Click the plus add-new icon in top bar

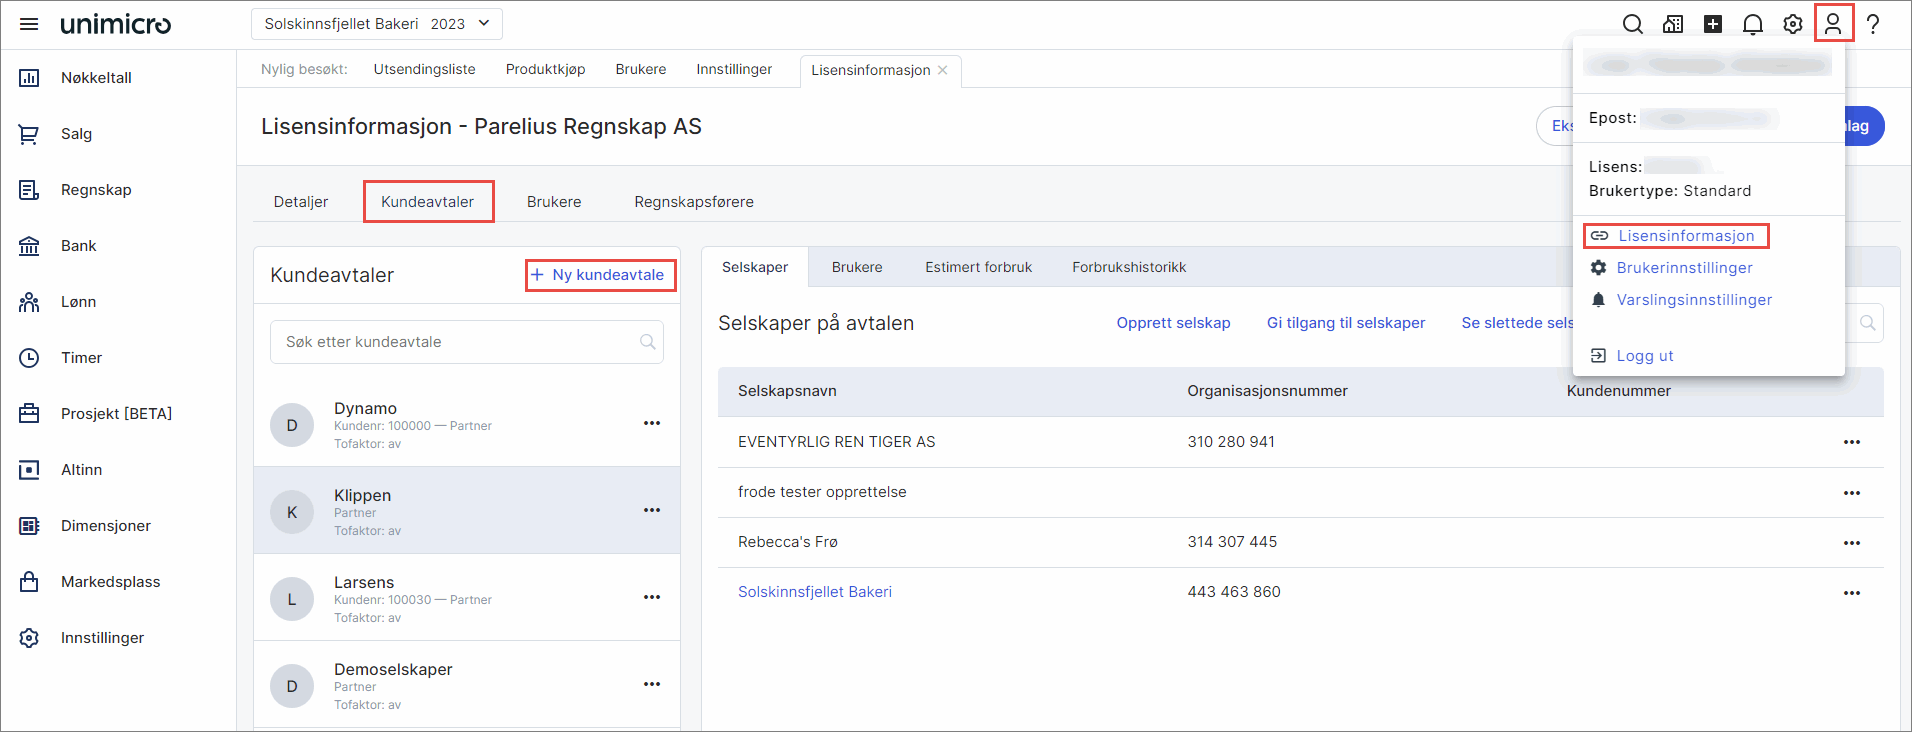(x=1712, y=24)
